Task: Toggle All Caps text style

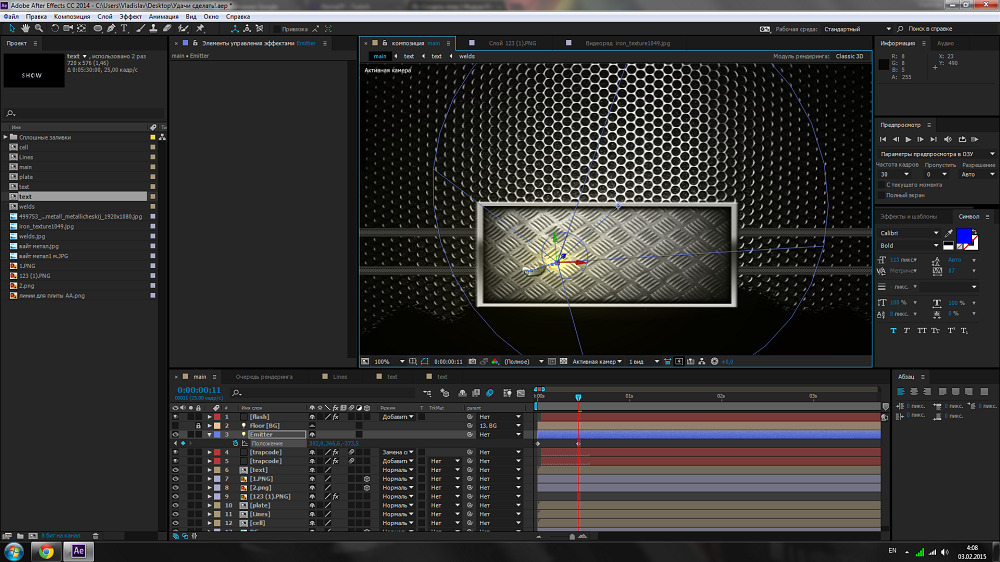Action: click(x=922, y=330)
